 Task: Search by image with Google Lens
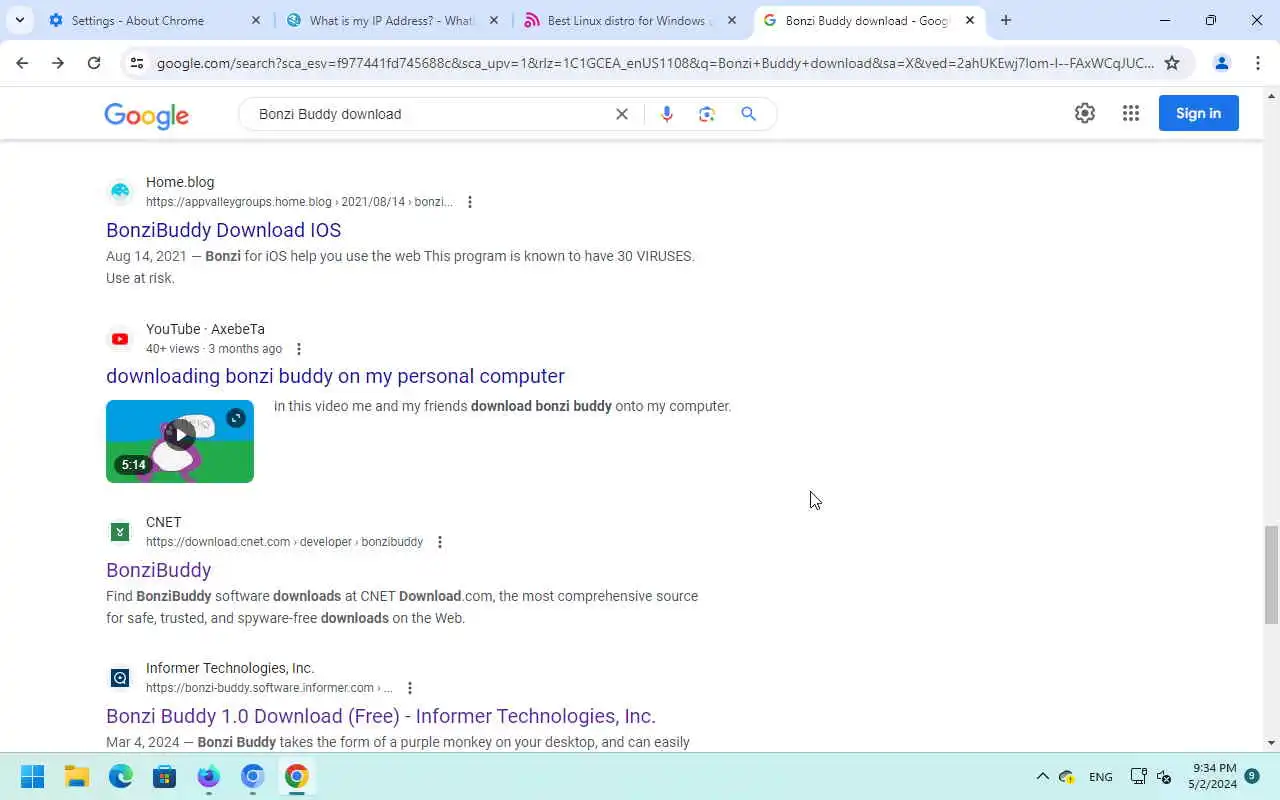[707, 114]
